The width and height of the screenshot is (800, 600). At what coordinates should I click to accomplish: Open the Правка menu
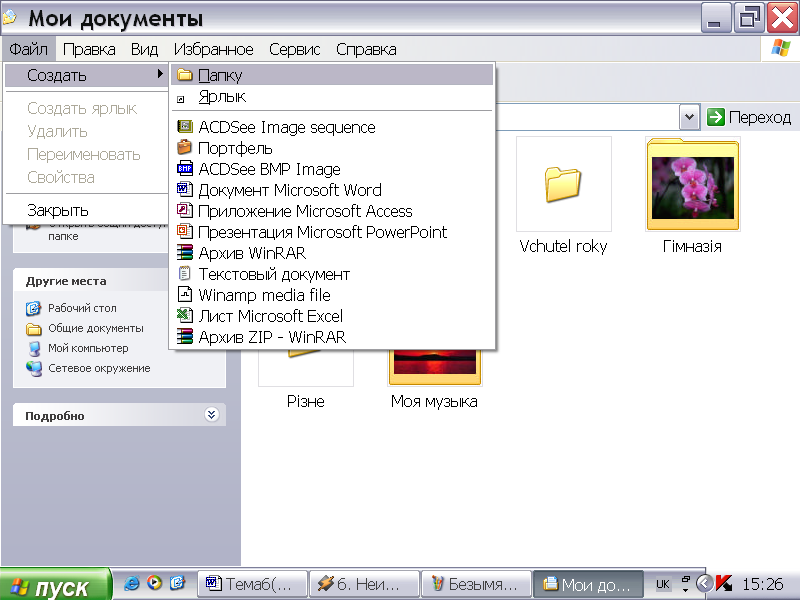[x=89, y=49]
